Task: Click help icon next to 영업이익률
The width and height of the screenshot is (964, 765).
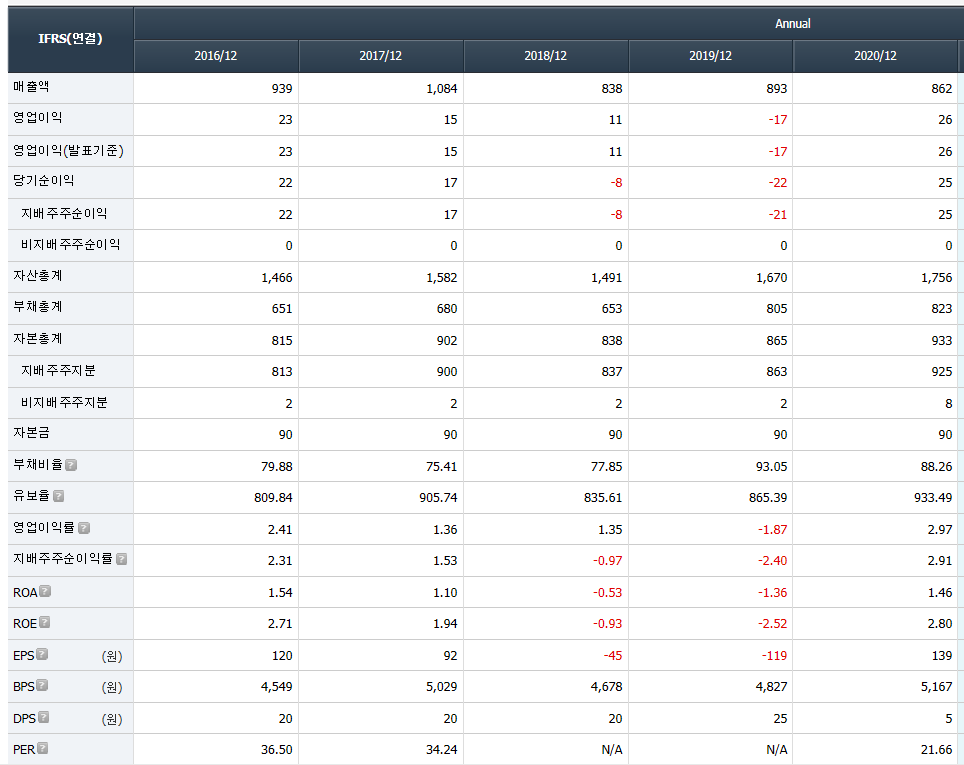Action: (x=84, y=528)
